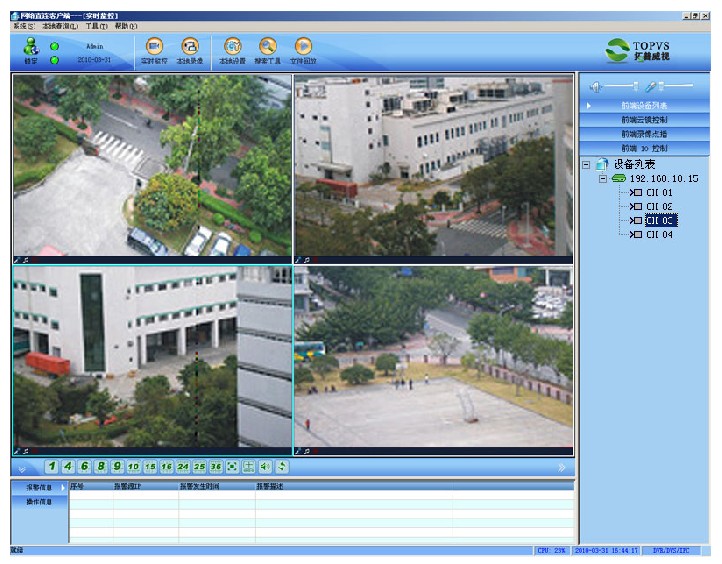Click the lock (锁定) user icon
This screenshot has height=564, width=722.
(x=31, y=47)
